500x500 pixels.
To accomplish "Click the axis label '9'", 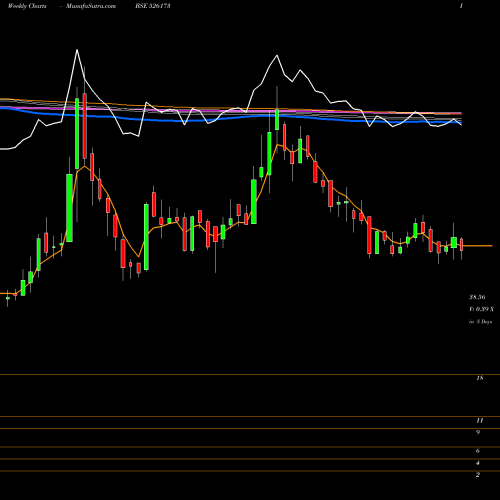I will (x=478, y=432).
